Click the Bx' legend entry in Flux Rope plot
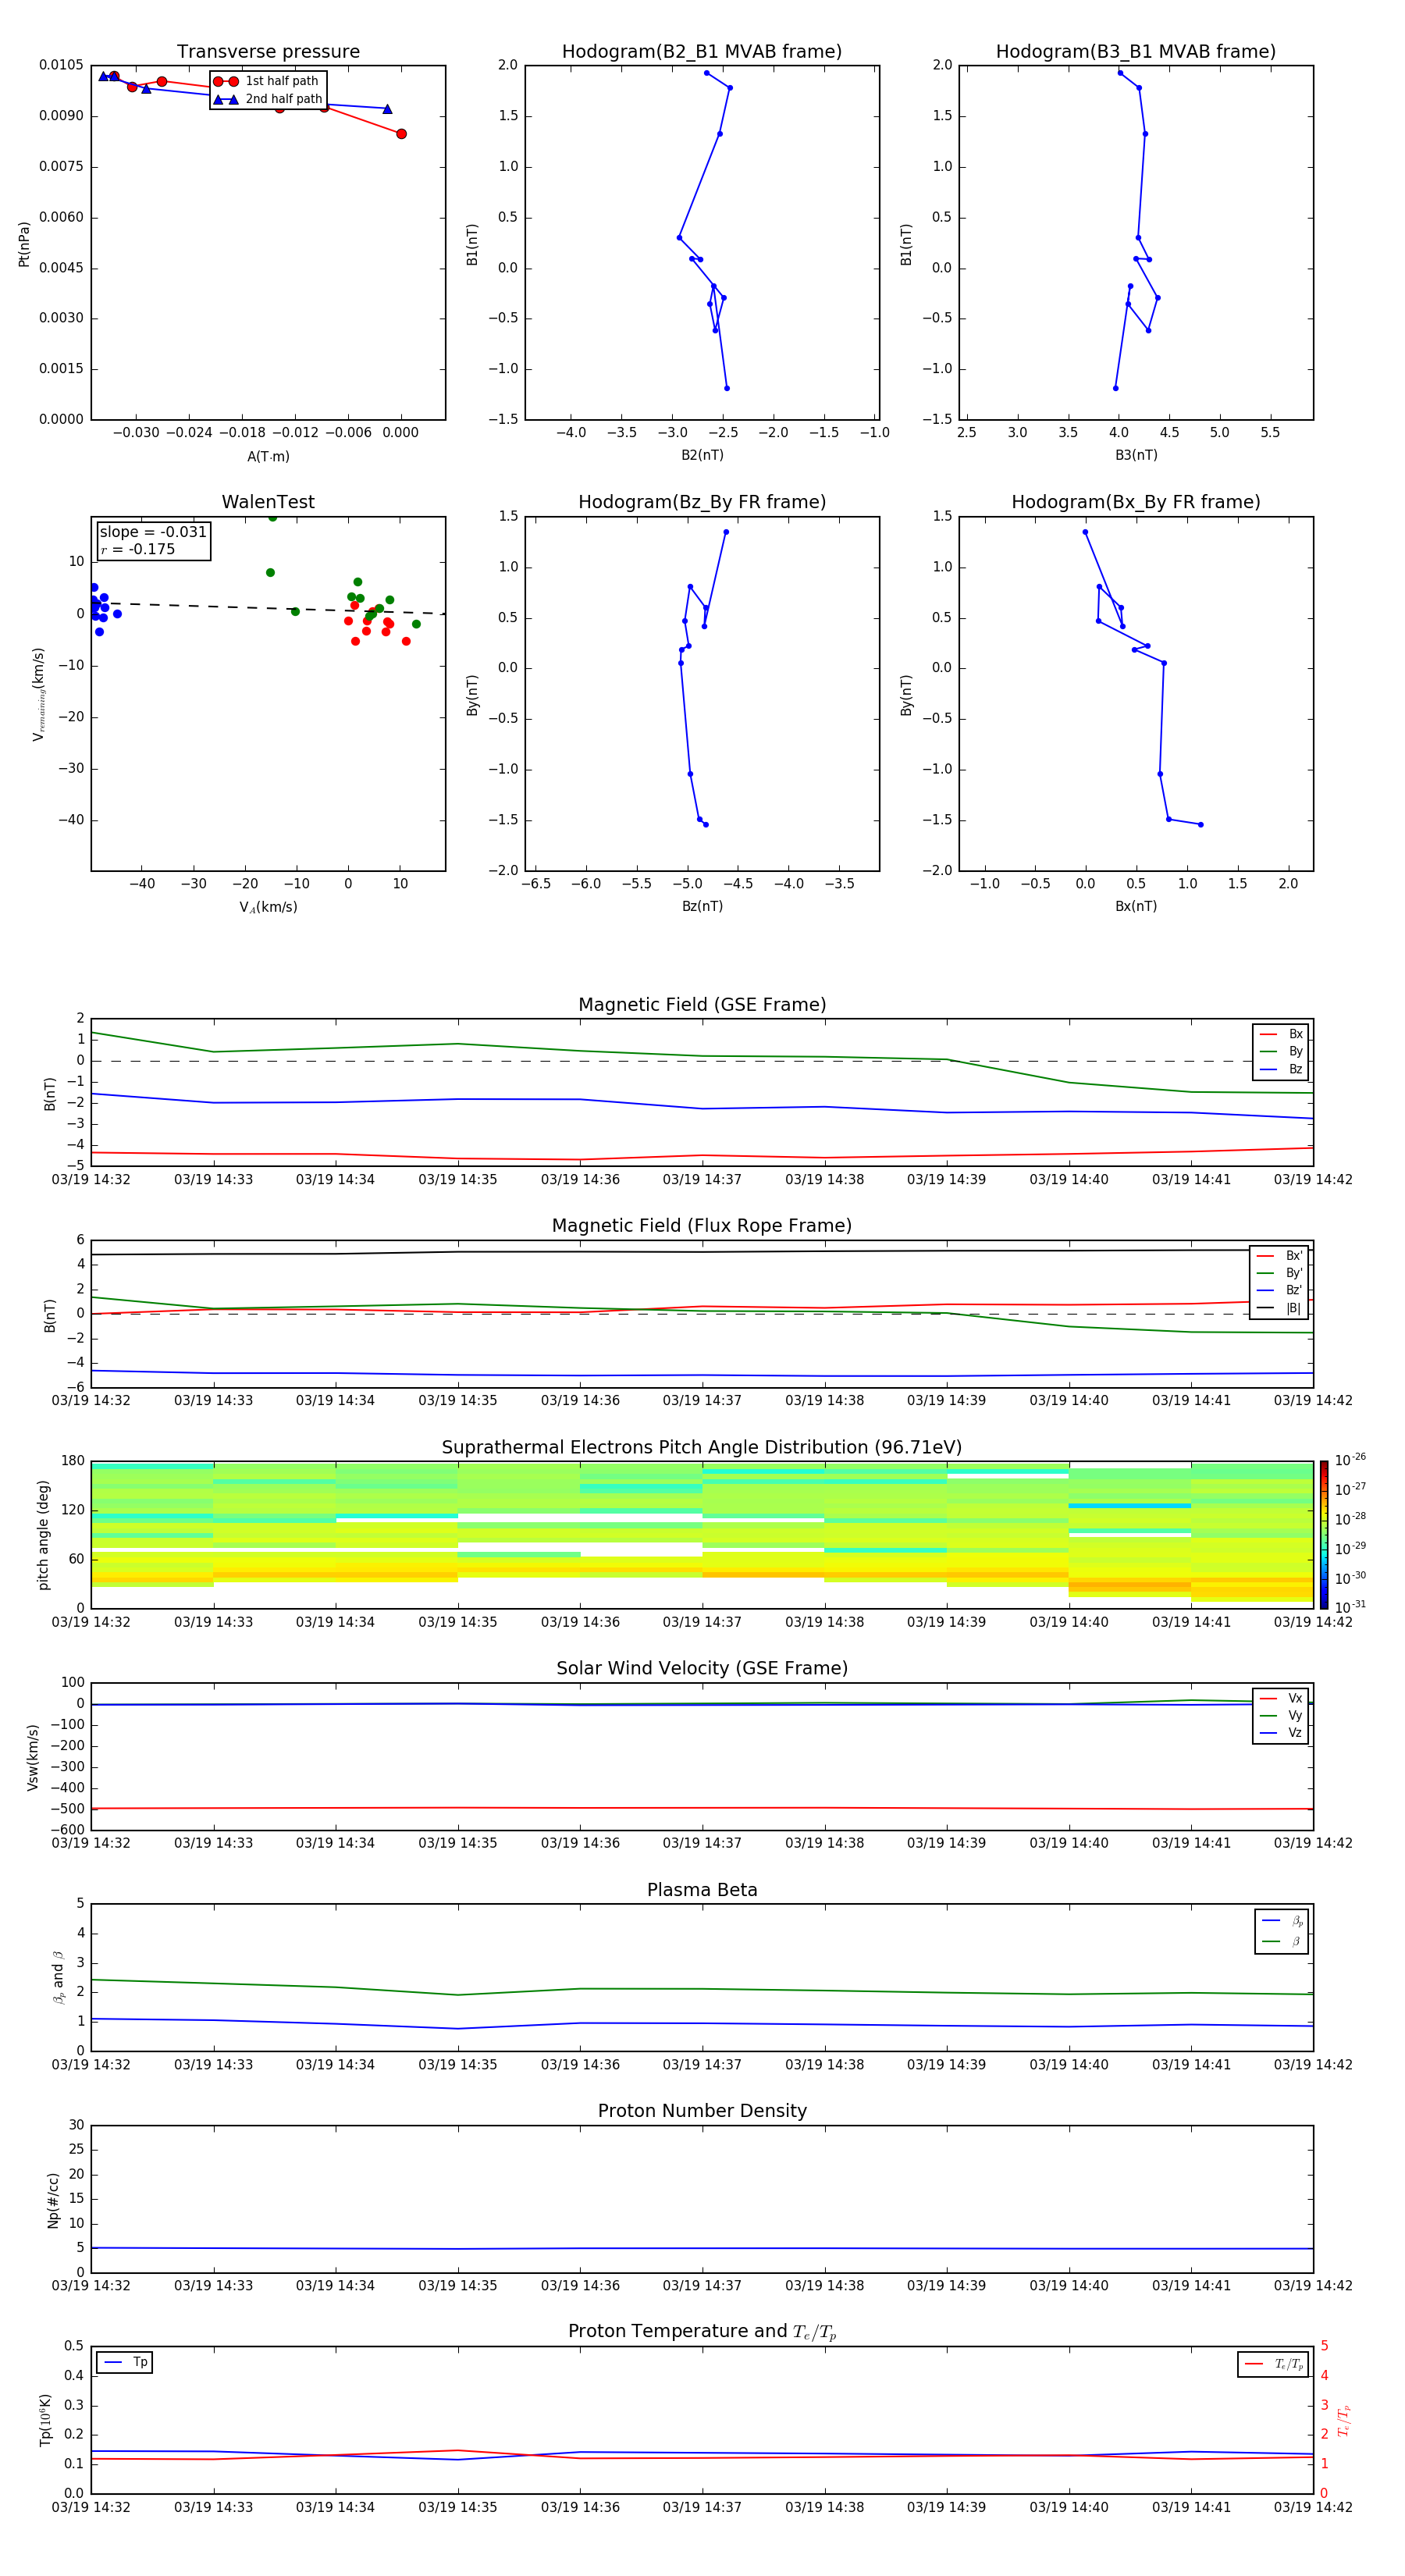Viewport: 1405px width, 2576px height. tap(1279, 1256)
